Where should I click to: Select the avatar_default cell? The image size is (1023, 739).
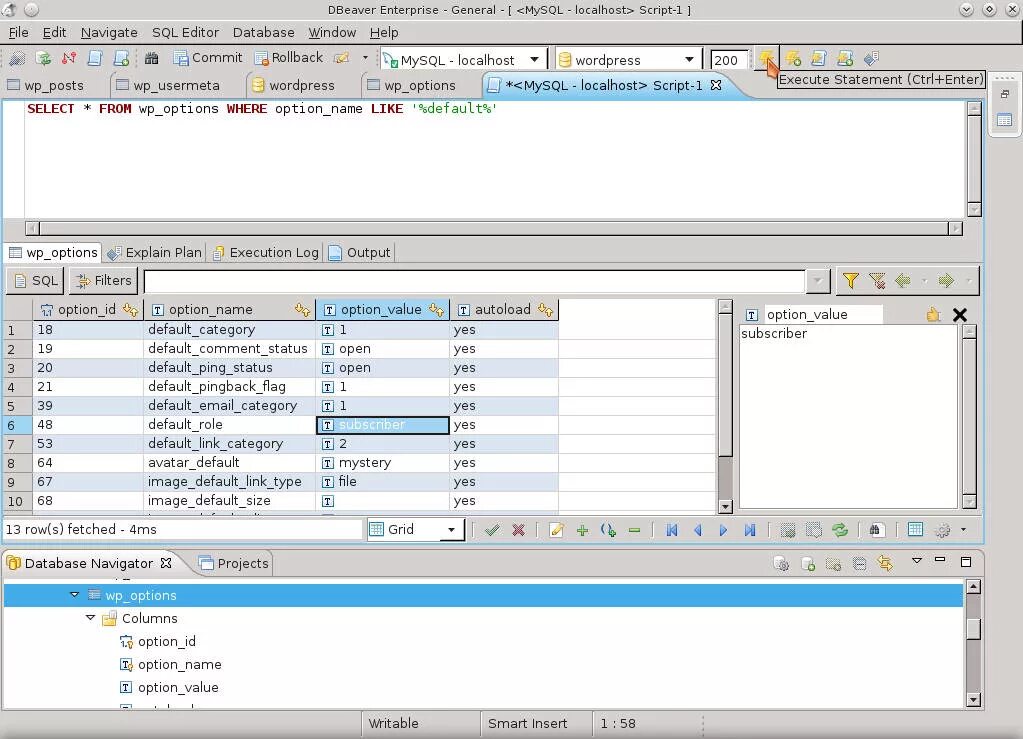(230, 462)
